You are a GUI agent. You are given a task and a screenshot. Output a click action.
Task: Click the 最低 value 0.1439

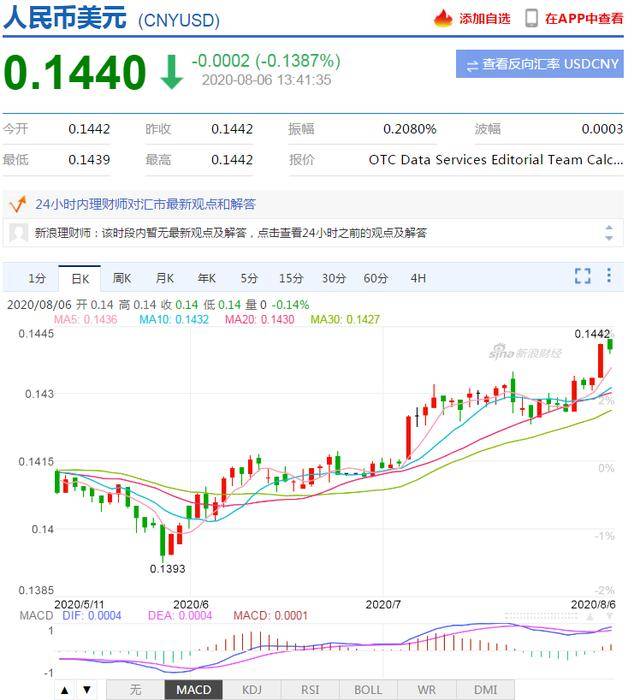(x=89, y=160)
